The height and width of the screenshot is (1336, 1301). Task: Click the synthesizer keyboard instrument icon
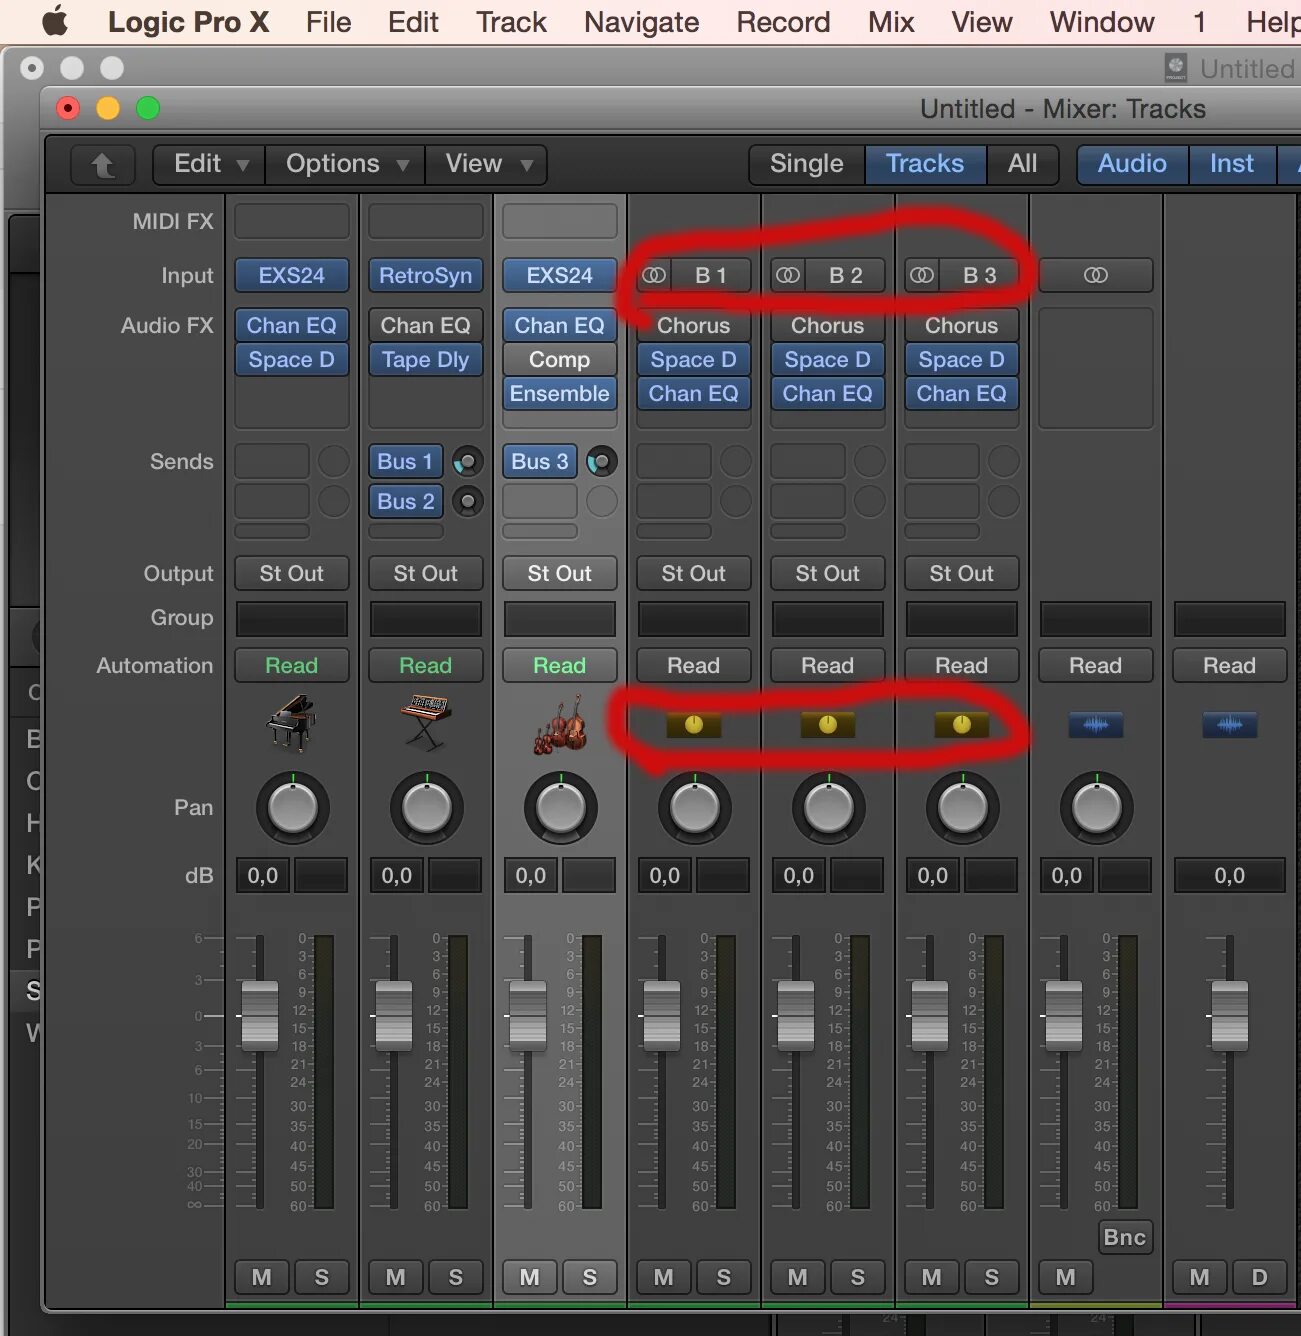point(426,723)
